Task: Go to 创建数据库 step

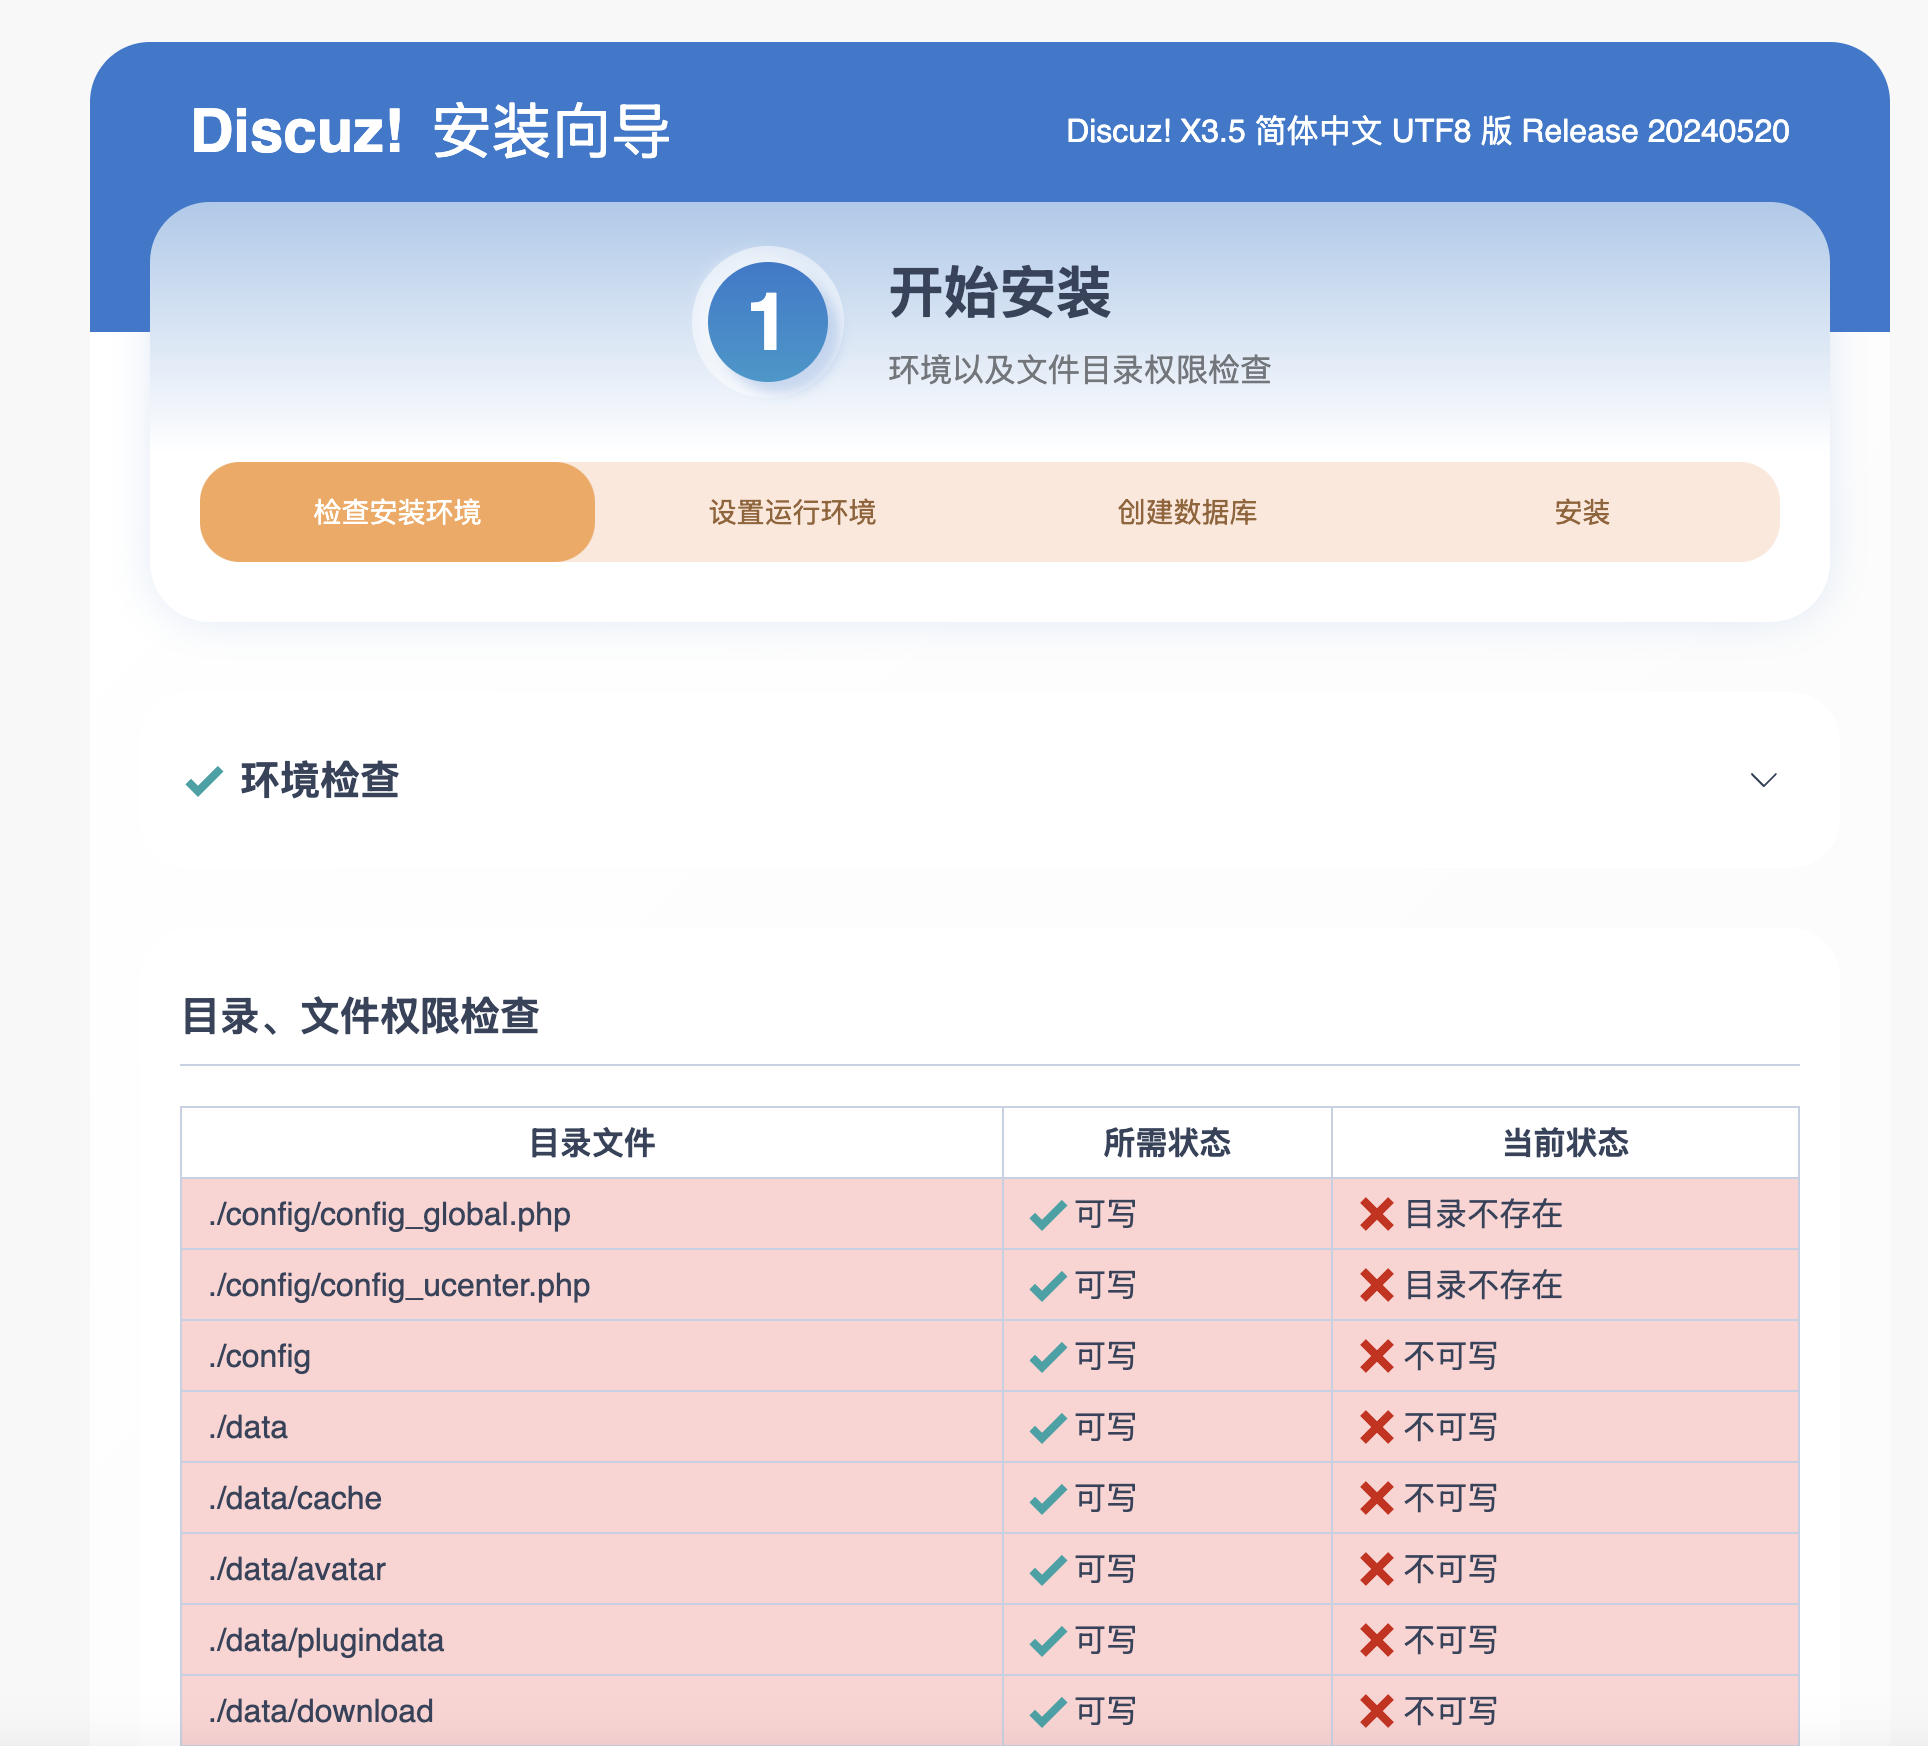Action: coord(1187,512)
